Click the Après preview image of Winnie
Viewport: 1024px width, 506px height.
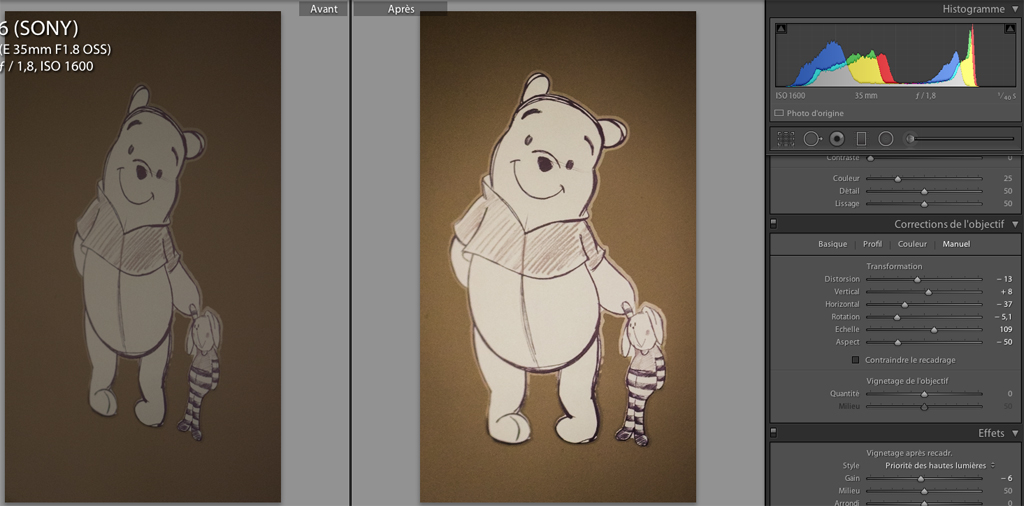point(558,257)
